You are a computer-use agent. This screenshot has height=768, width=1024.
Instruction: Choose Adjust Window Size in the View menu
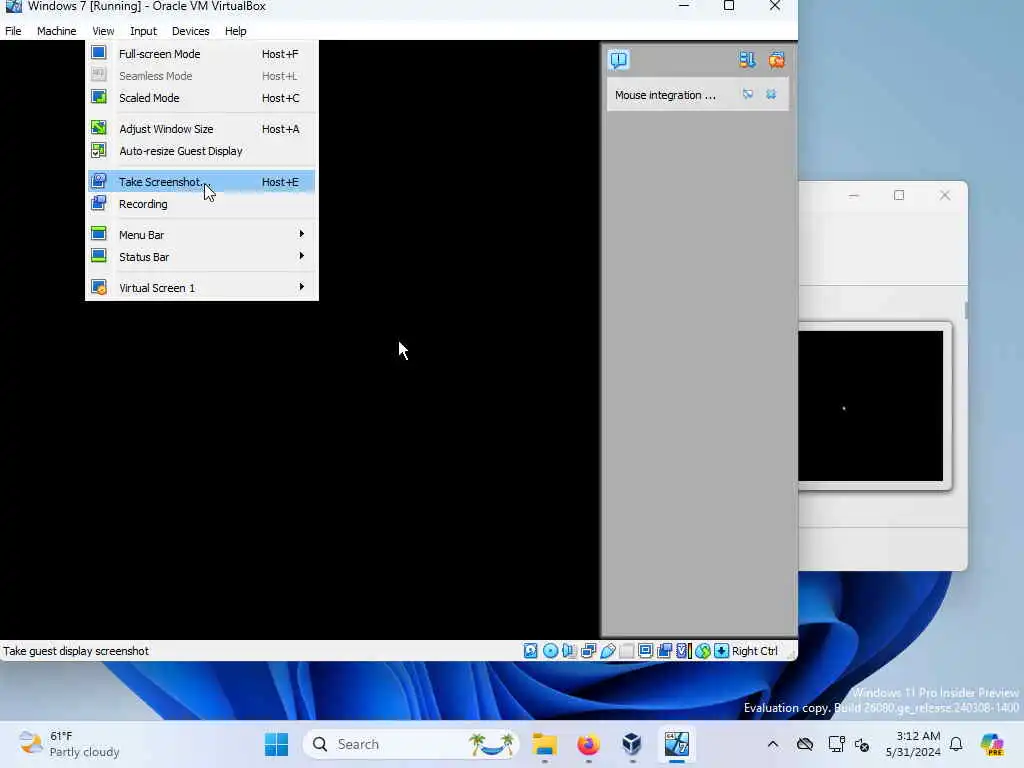[x=201, y=129]
